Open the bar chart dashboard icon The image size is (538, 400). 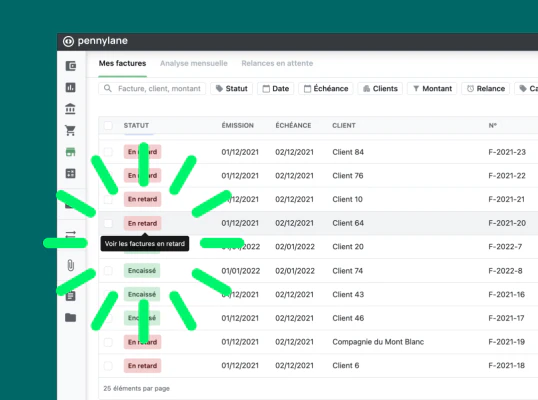click(x=71, y=87)
